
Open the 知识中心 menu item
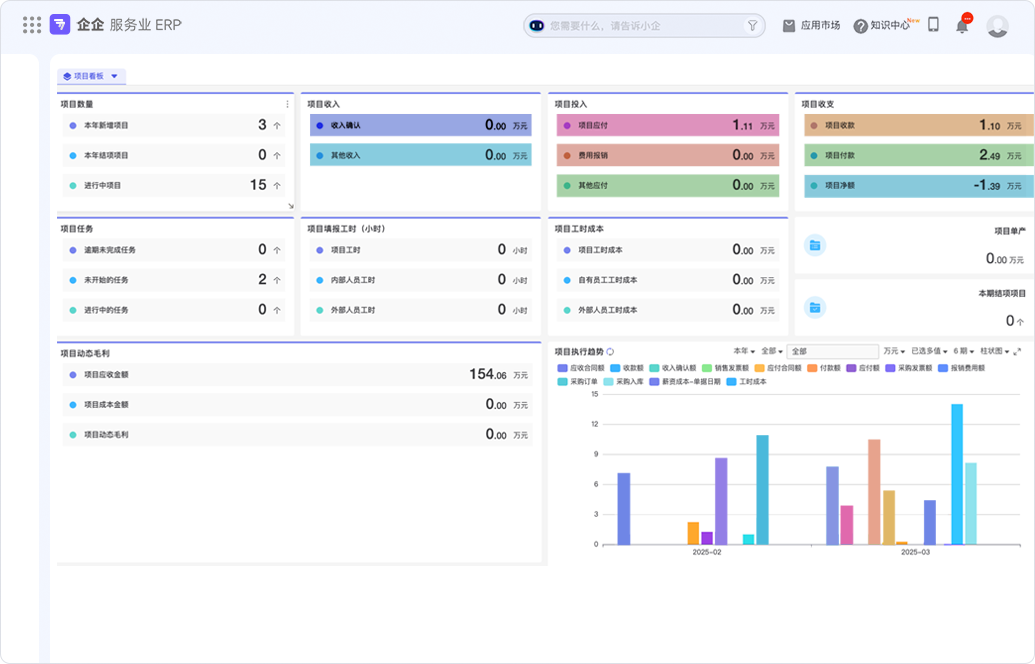(881, 26)
